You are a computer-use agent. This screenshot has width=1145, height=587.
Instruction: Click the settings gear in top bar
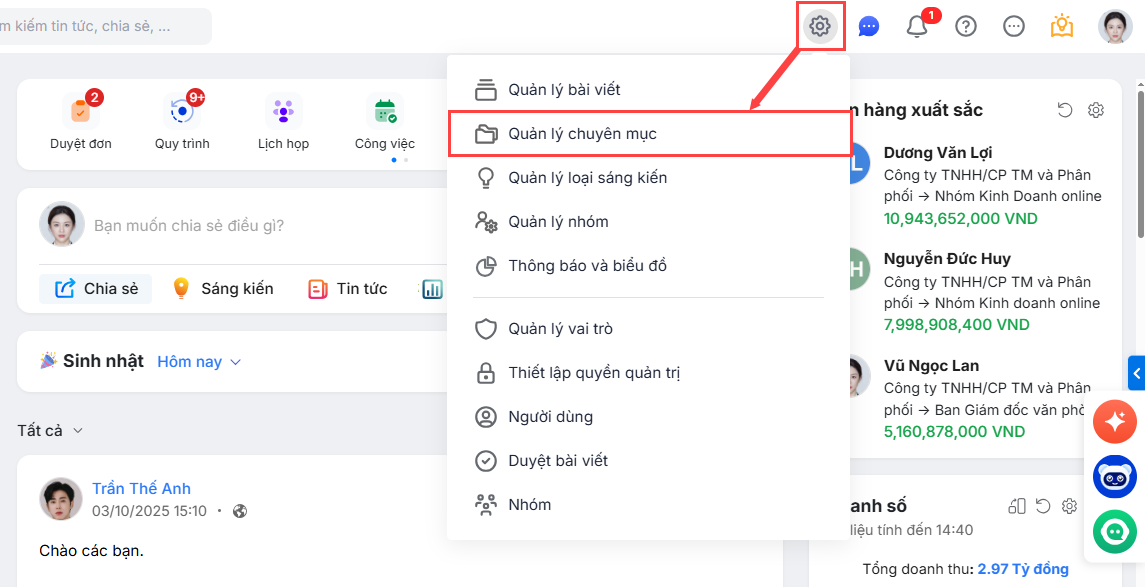[821, 27]
